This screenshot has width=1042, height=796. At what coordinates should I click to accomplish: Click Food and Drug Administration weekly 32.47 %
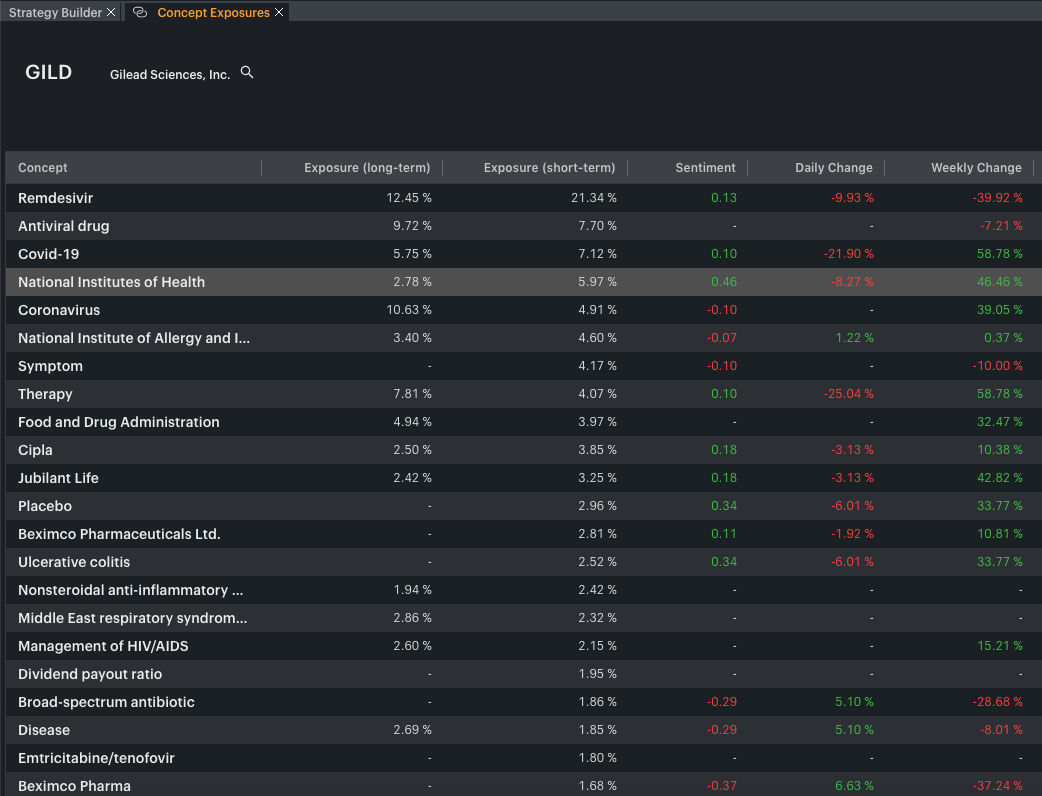point(999,422)
